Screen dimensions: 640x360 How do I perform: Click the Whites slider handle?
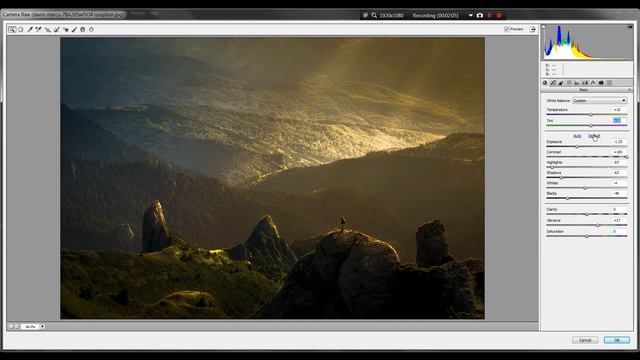[585, 188]
